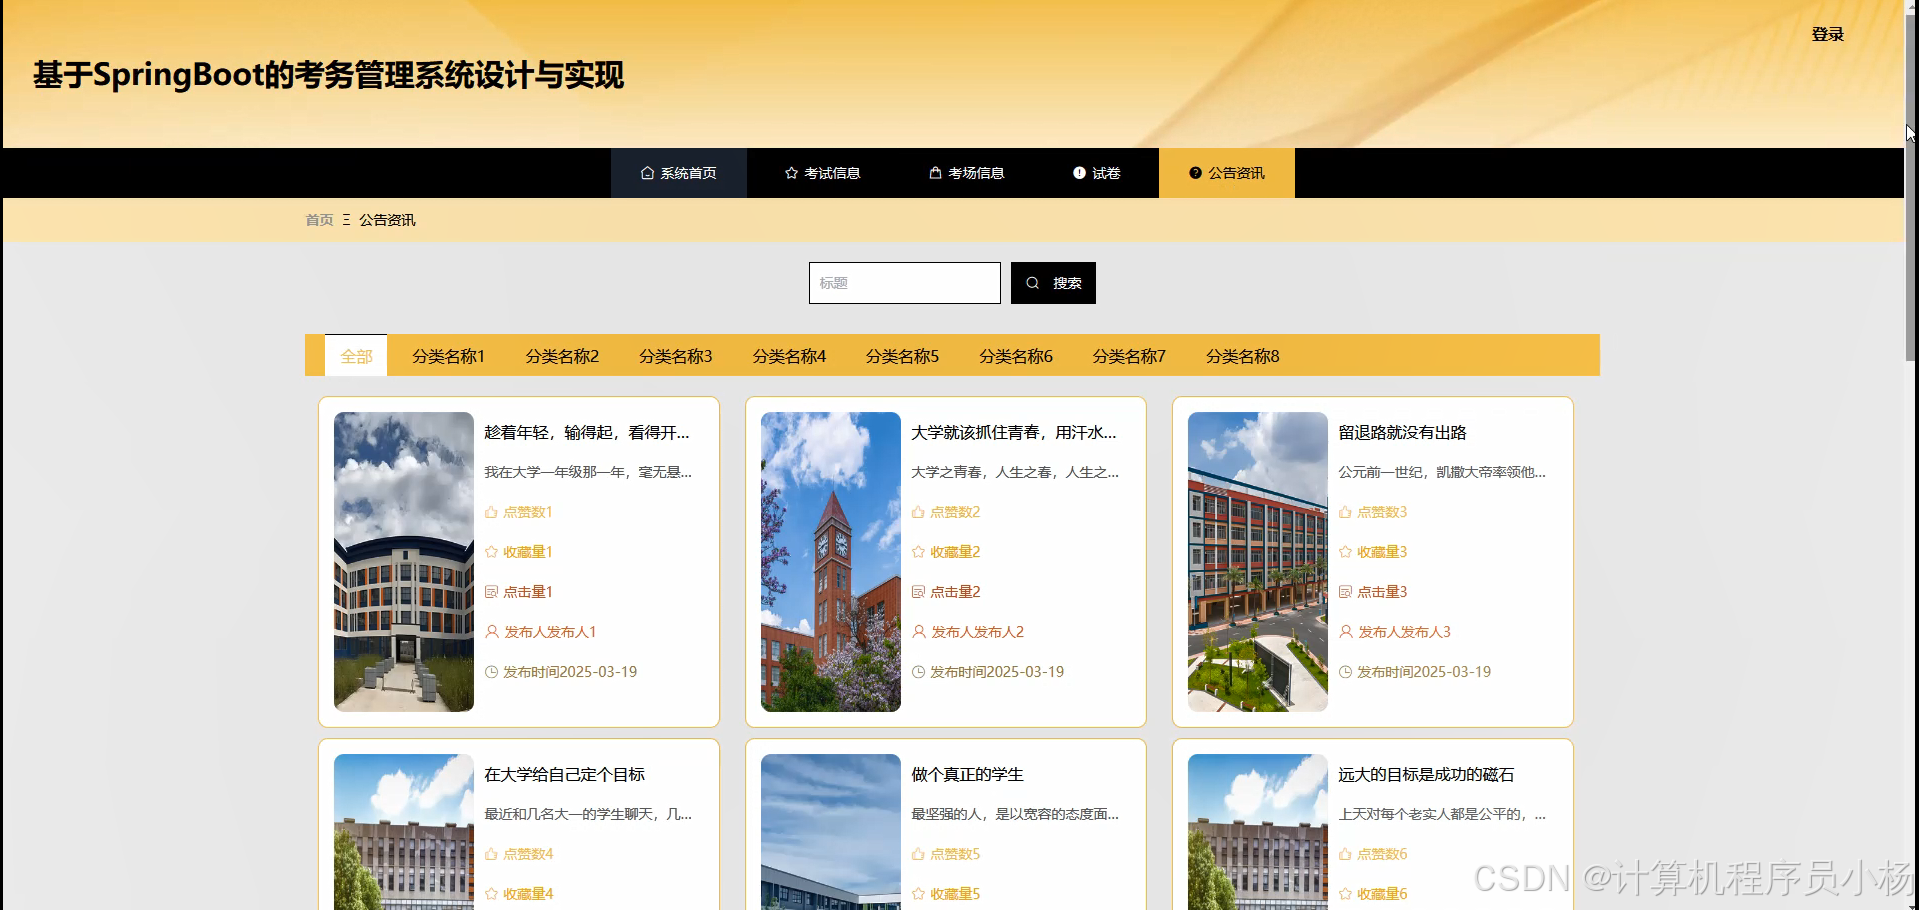Select the 分类名称1 category tab
Viewport: 1919px width, 910px height.
click(448, 356)
